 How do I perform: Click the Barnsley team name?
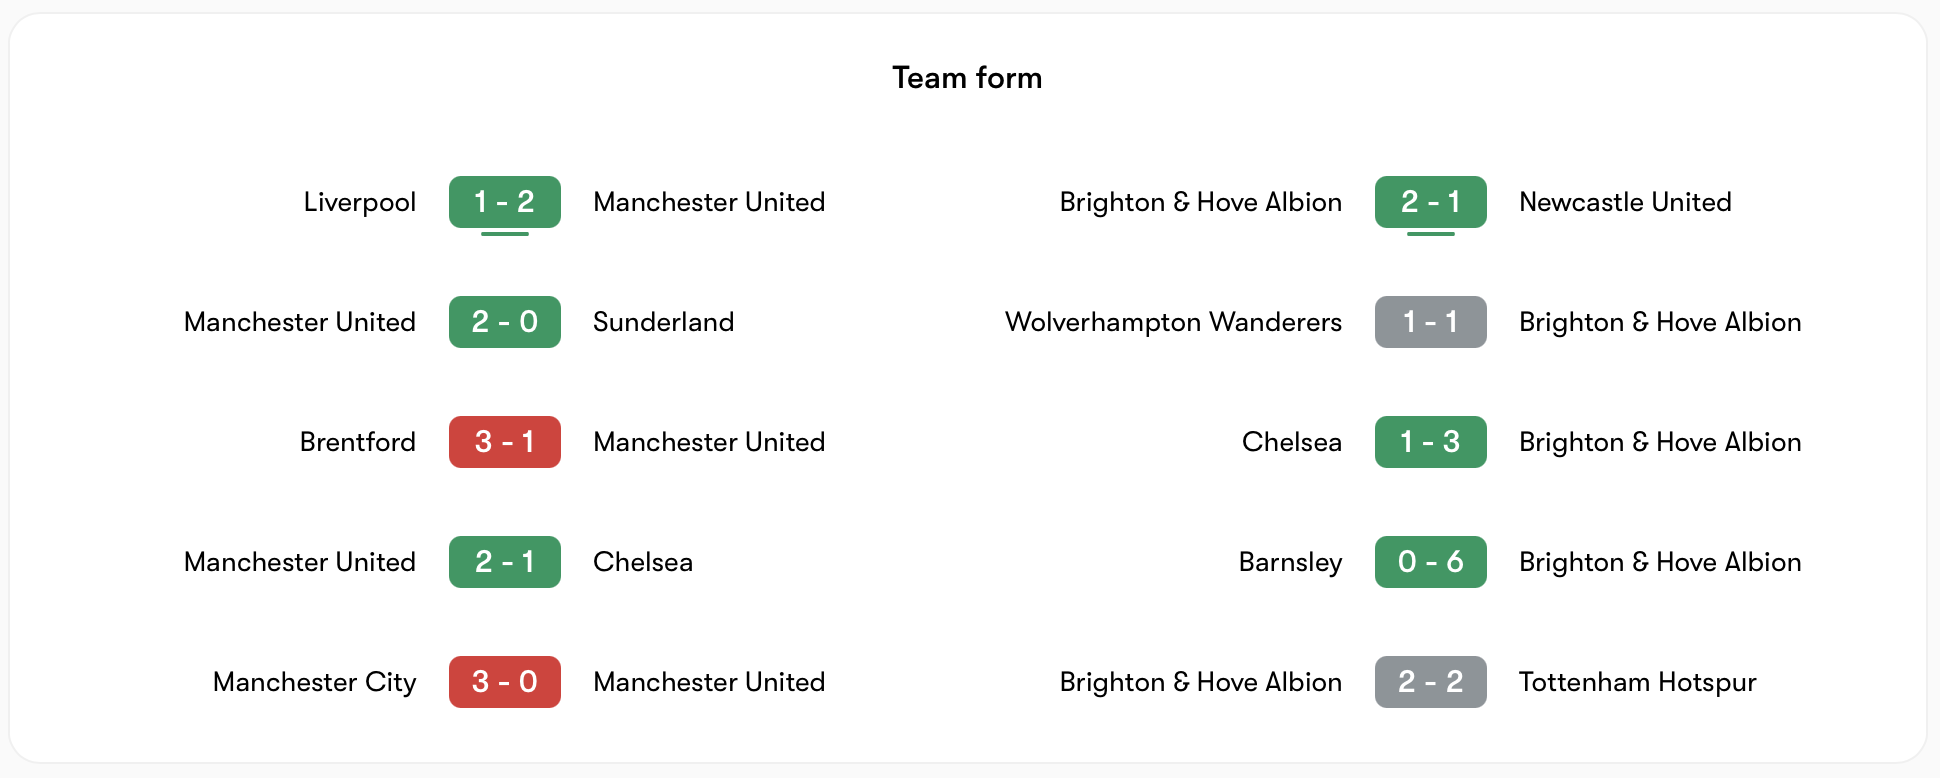(x=1290, y=562)
